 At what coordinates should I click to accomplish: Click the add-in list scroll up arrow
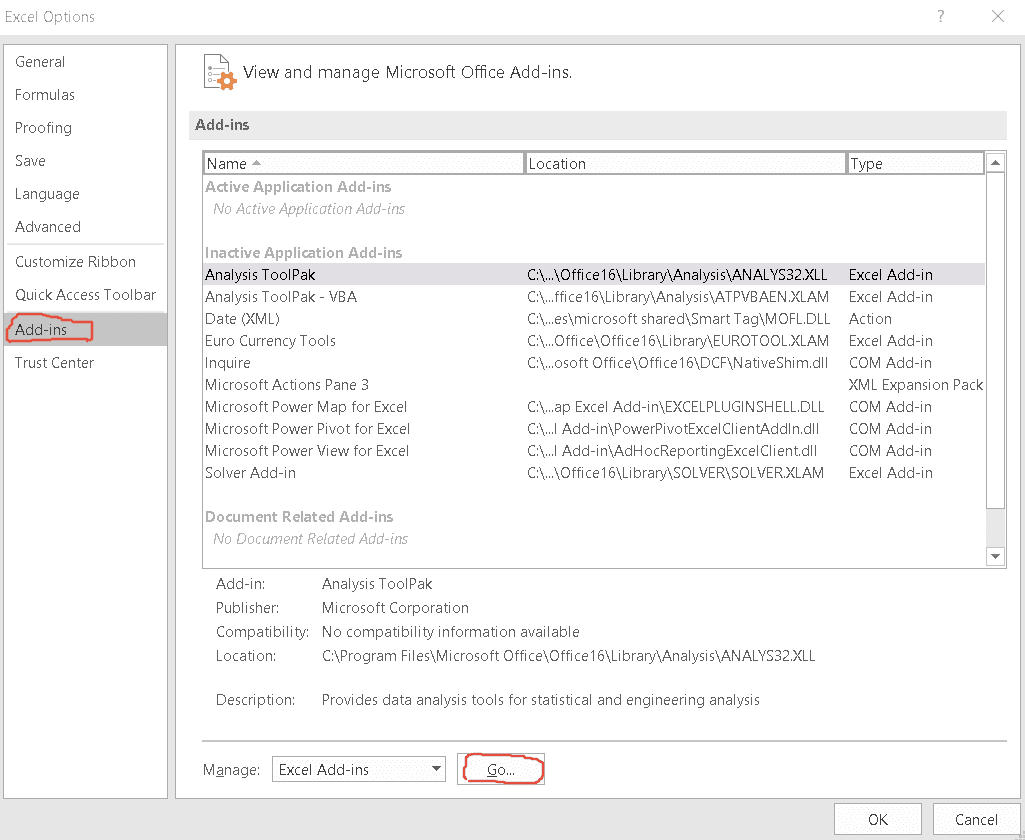[995, 162]
